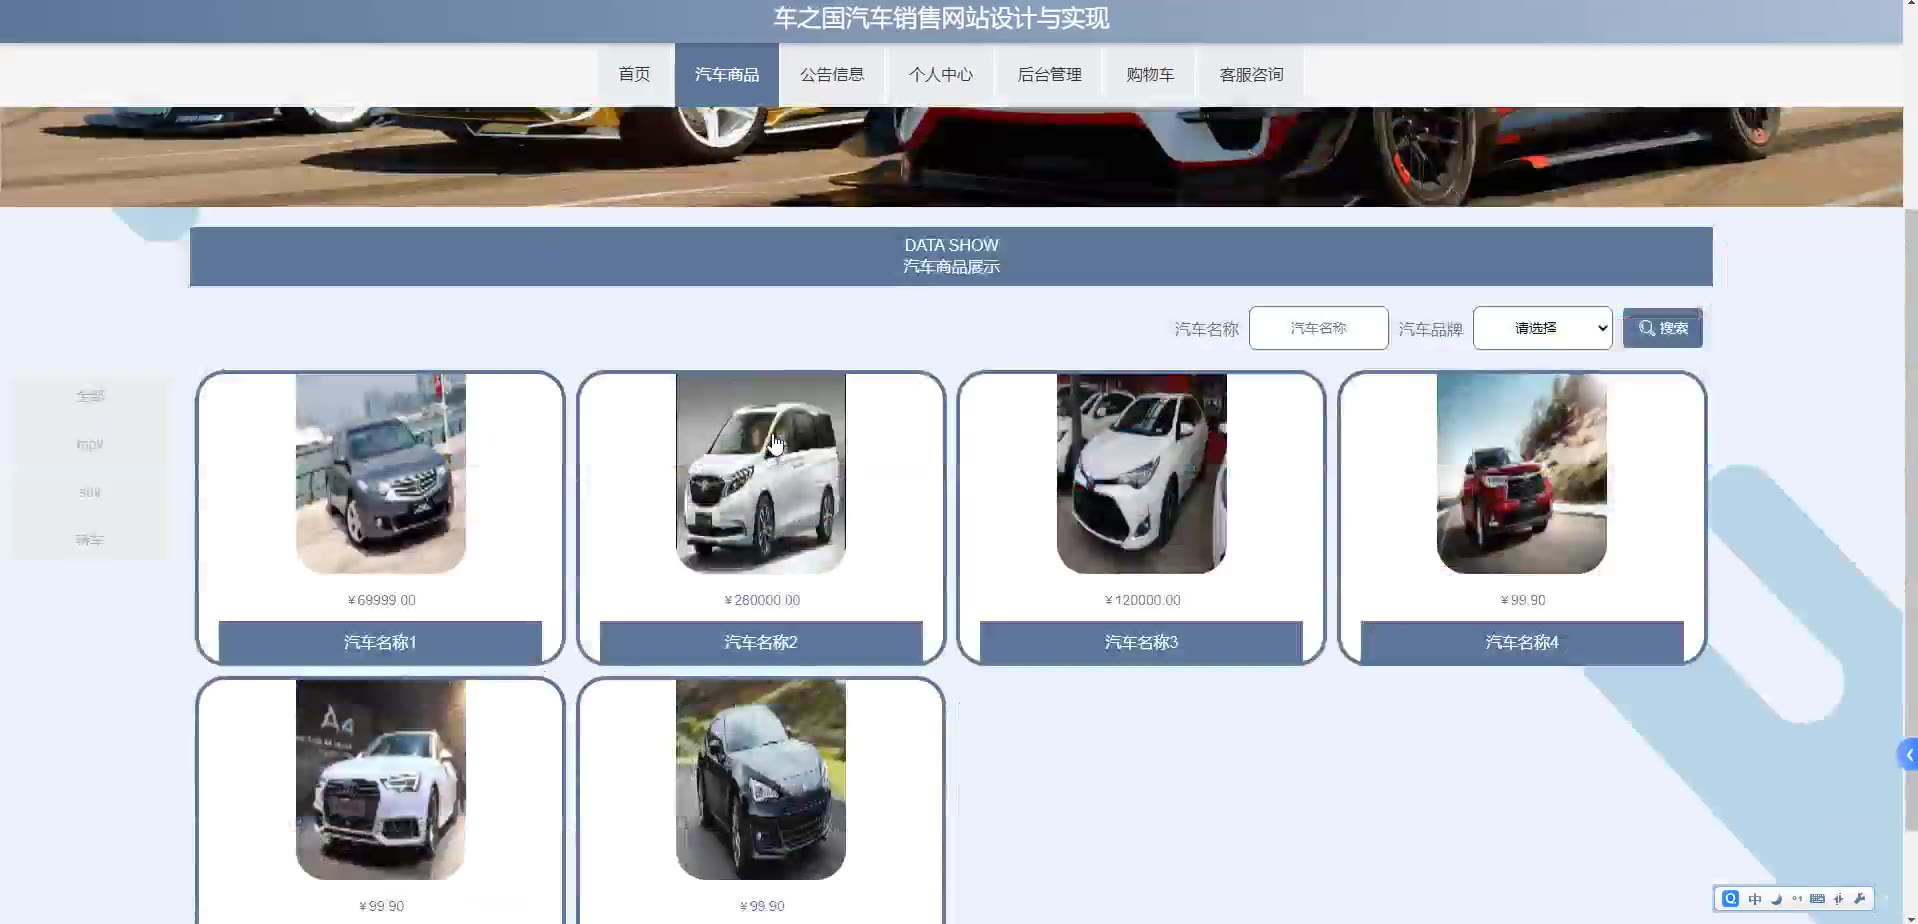
Task: Click the IME voice/skin icon beside keyboard
Action: tap(1838, 899)
